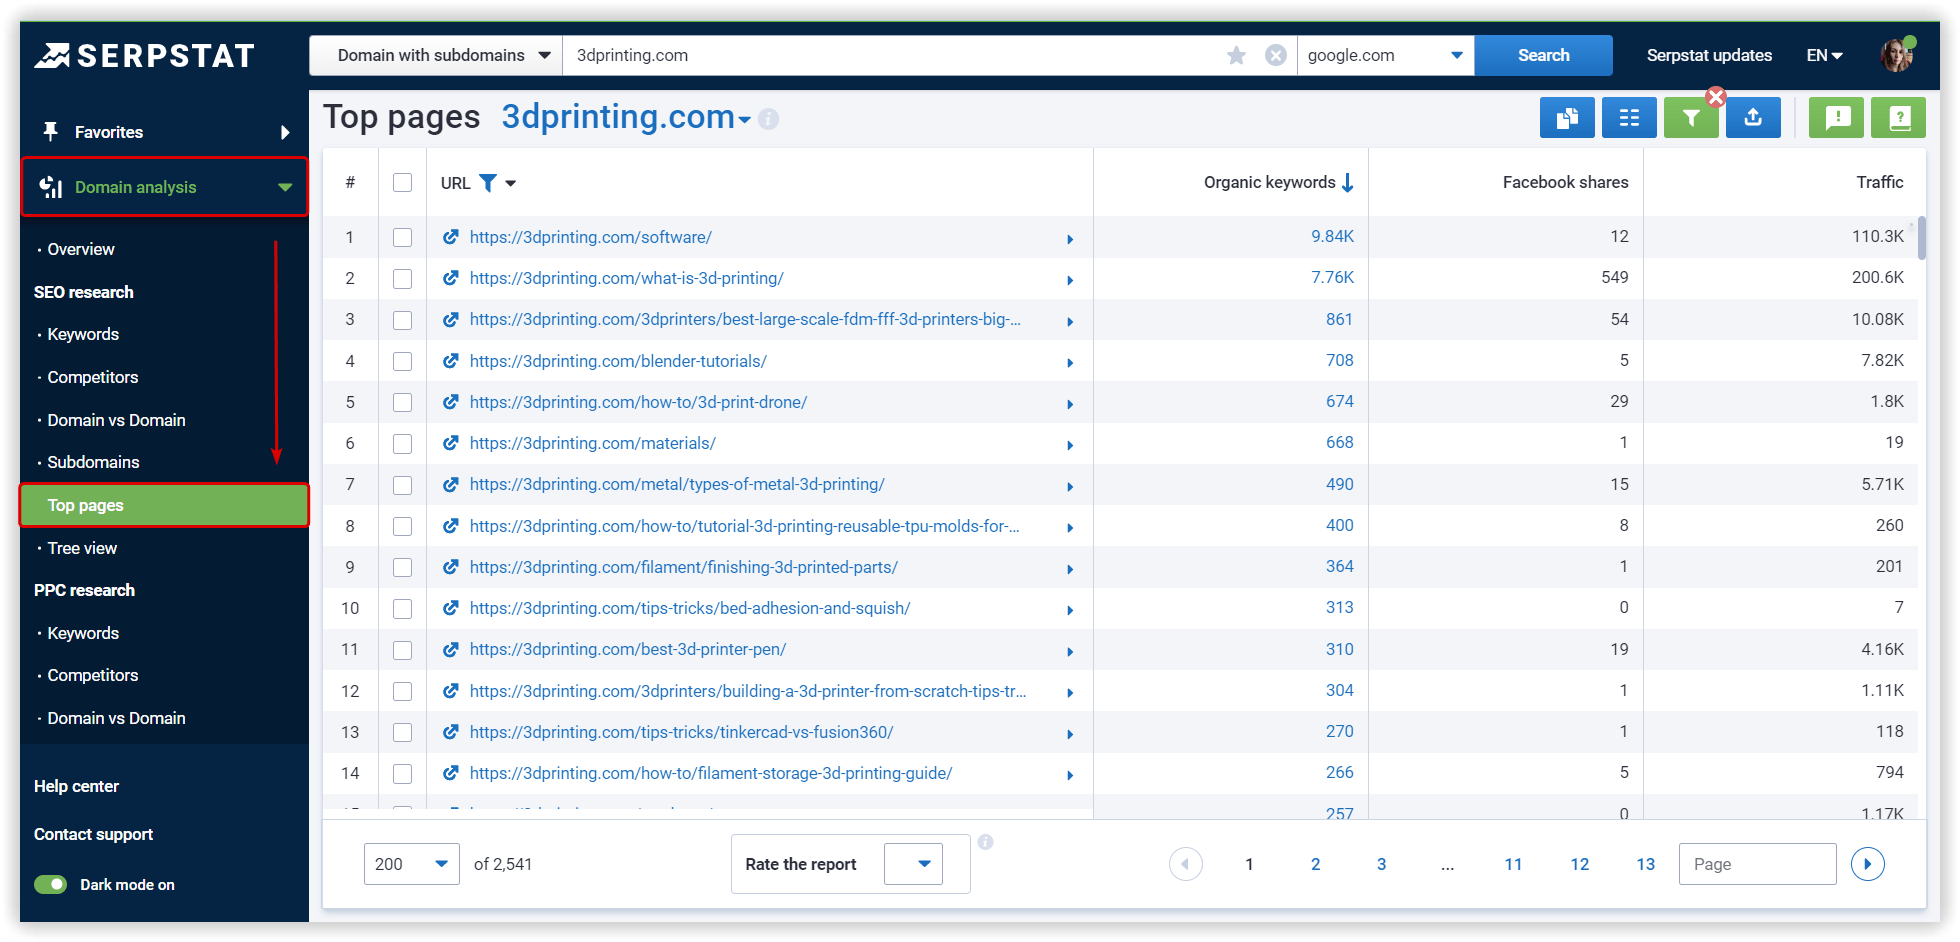Click the blue Search button
This screenshot has width=1960, height=942.
1544,55
